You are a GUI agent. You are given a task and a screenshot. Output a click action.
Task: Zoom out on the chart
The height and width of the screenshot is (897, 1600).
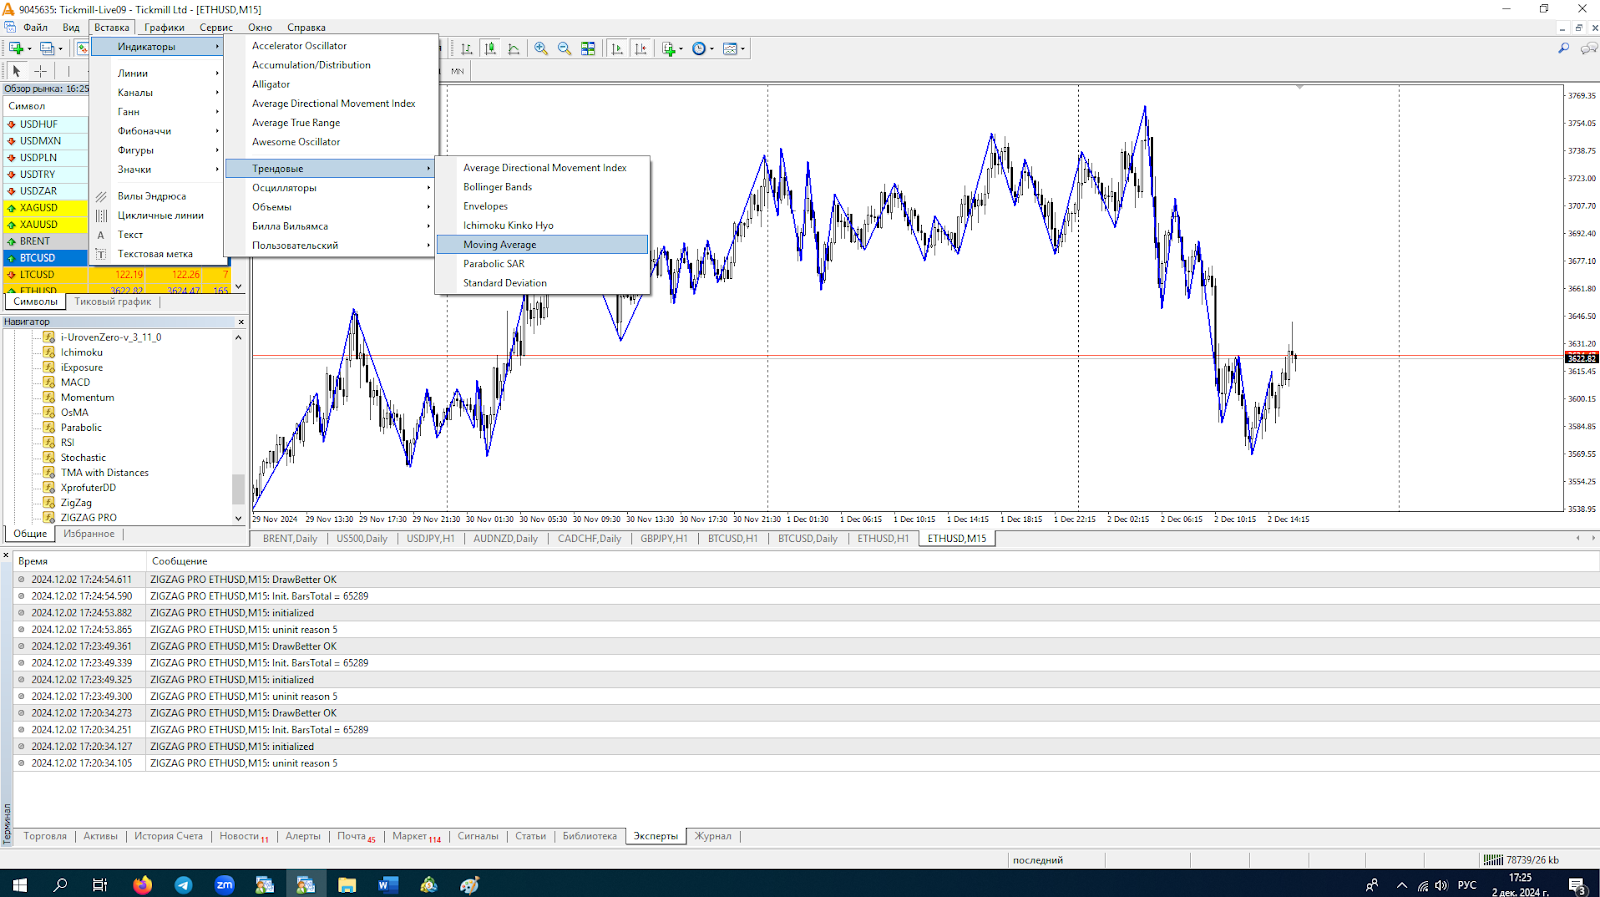point(564,48)
